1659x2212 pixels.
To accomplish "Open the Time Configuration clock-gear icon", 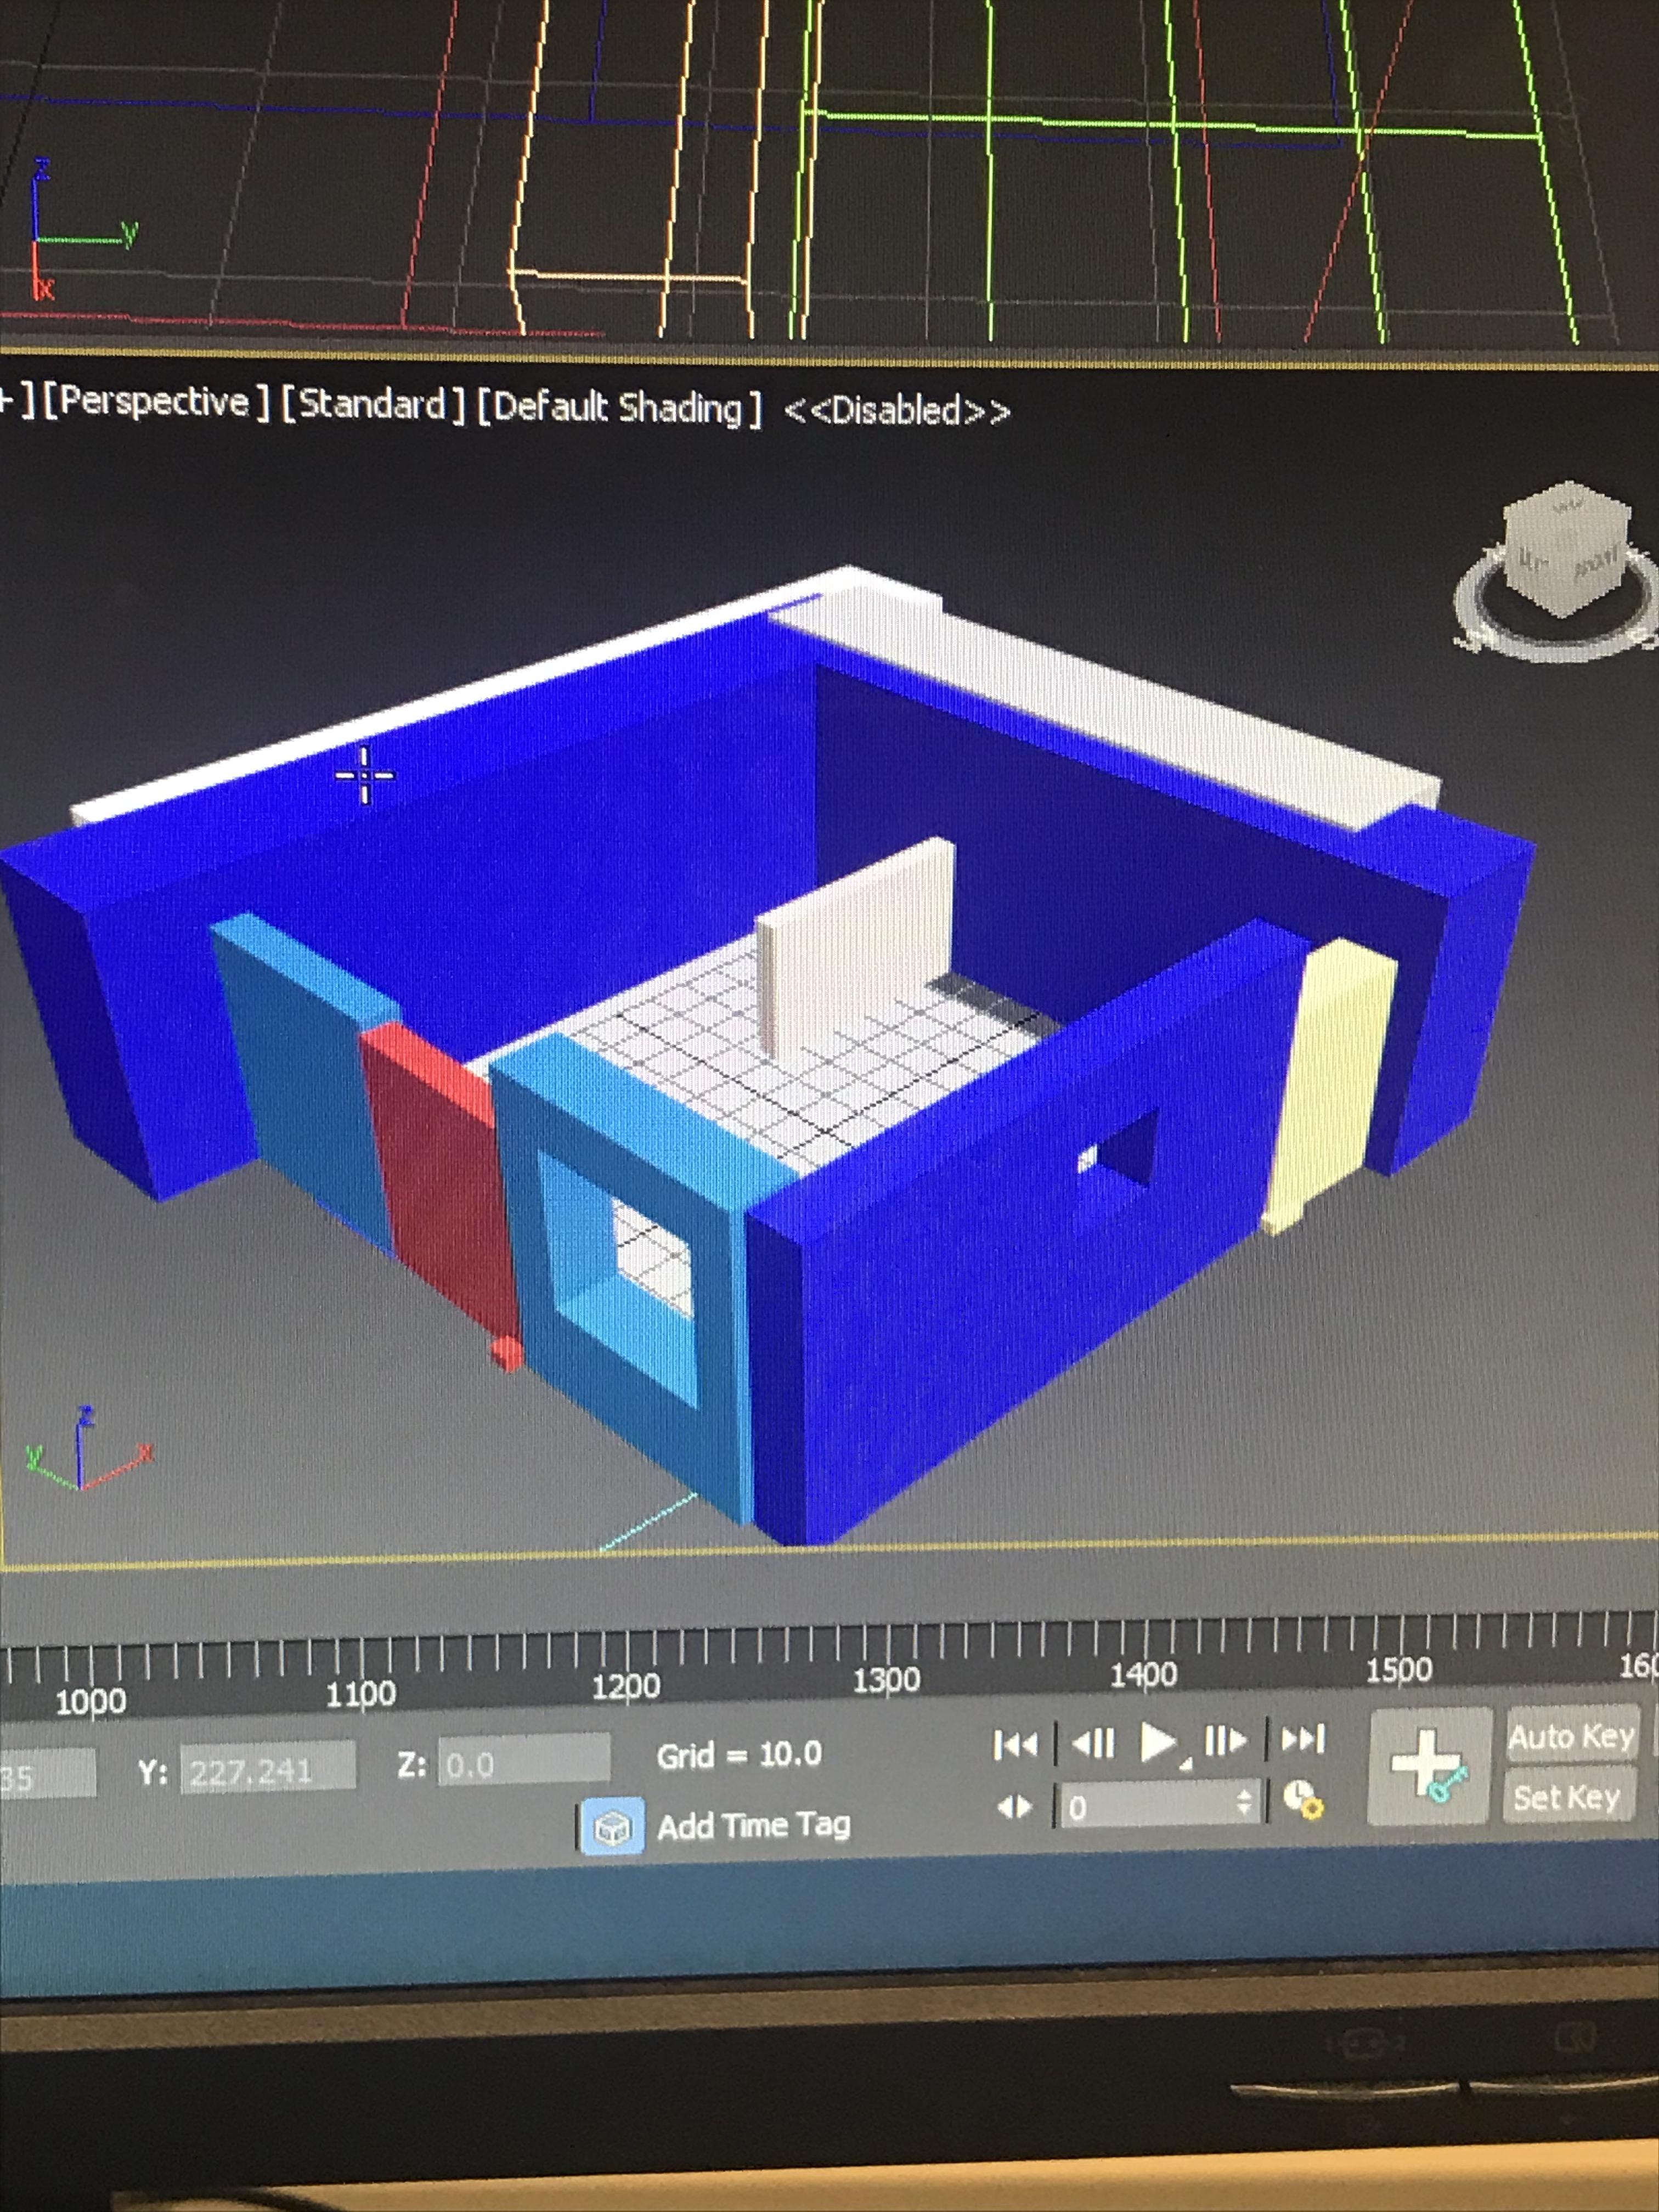I will 1303,1800.
